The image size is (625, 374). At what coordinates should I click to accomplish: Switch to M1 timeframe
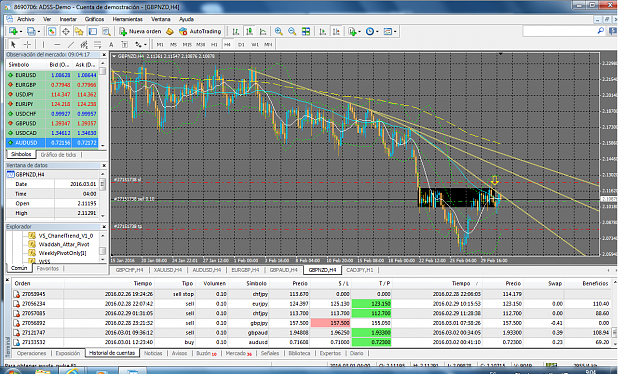[160, 44]
